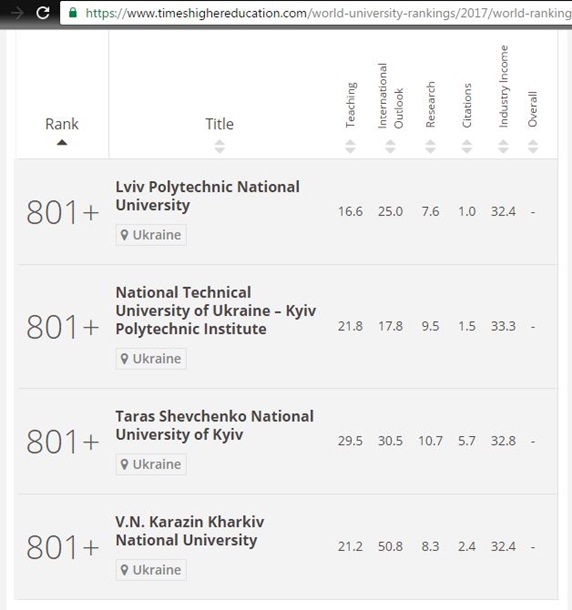Open National Technical University of Ukraine link
Viewport: 572px width, 610px height.
pyautogui.click(x=216, y=310)
